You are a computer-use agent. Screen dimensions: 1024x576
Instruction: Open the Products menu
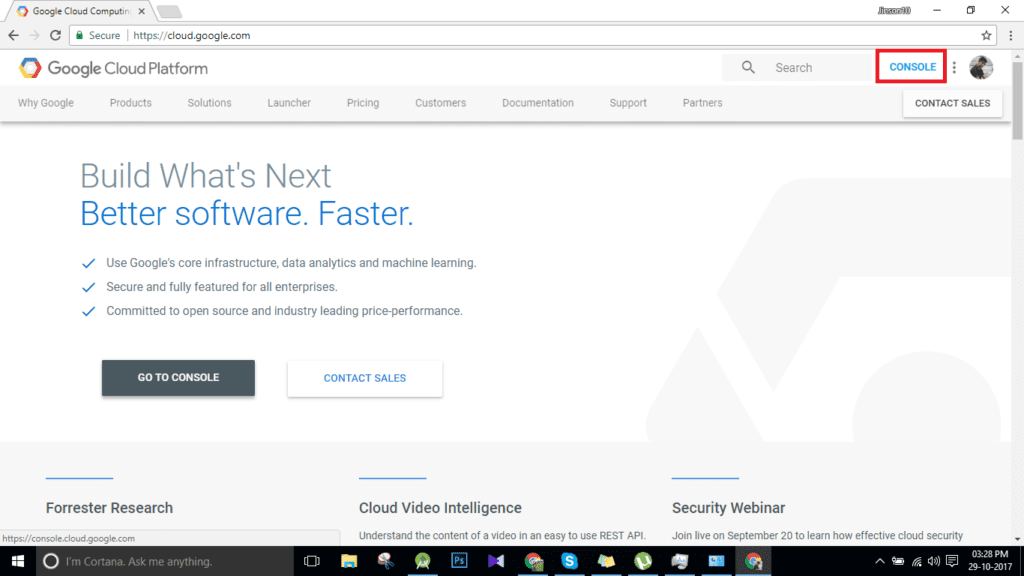(131, 103)
